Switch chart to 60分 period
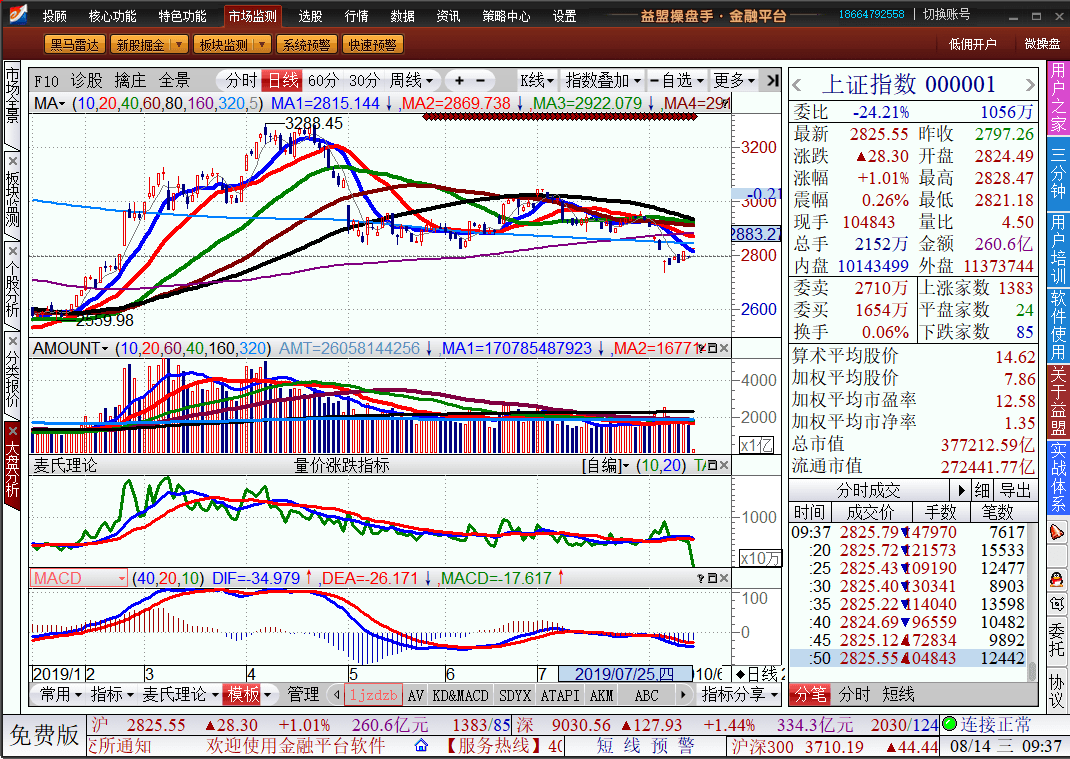Image resolution: width=1070 pixels, height=759 pixels. (x=323, y=81)
